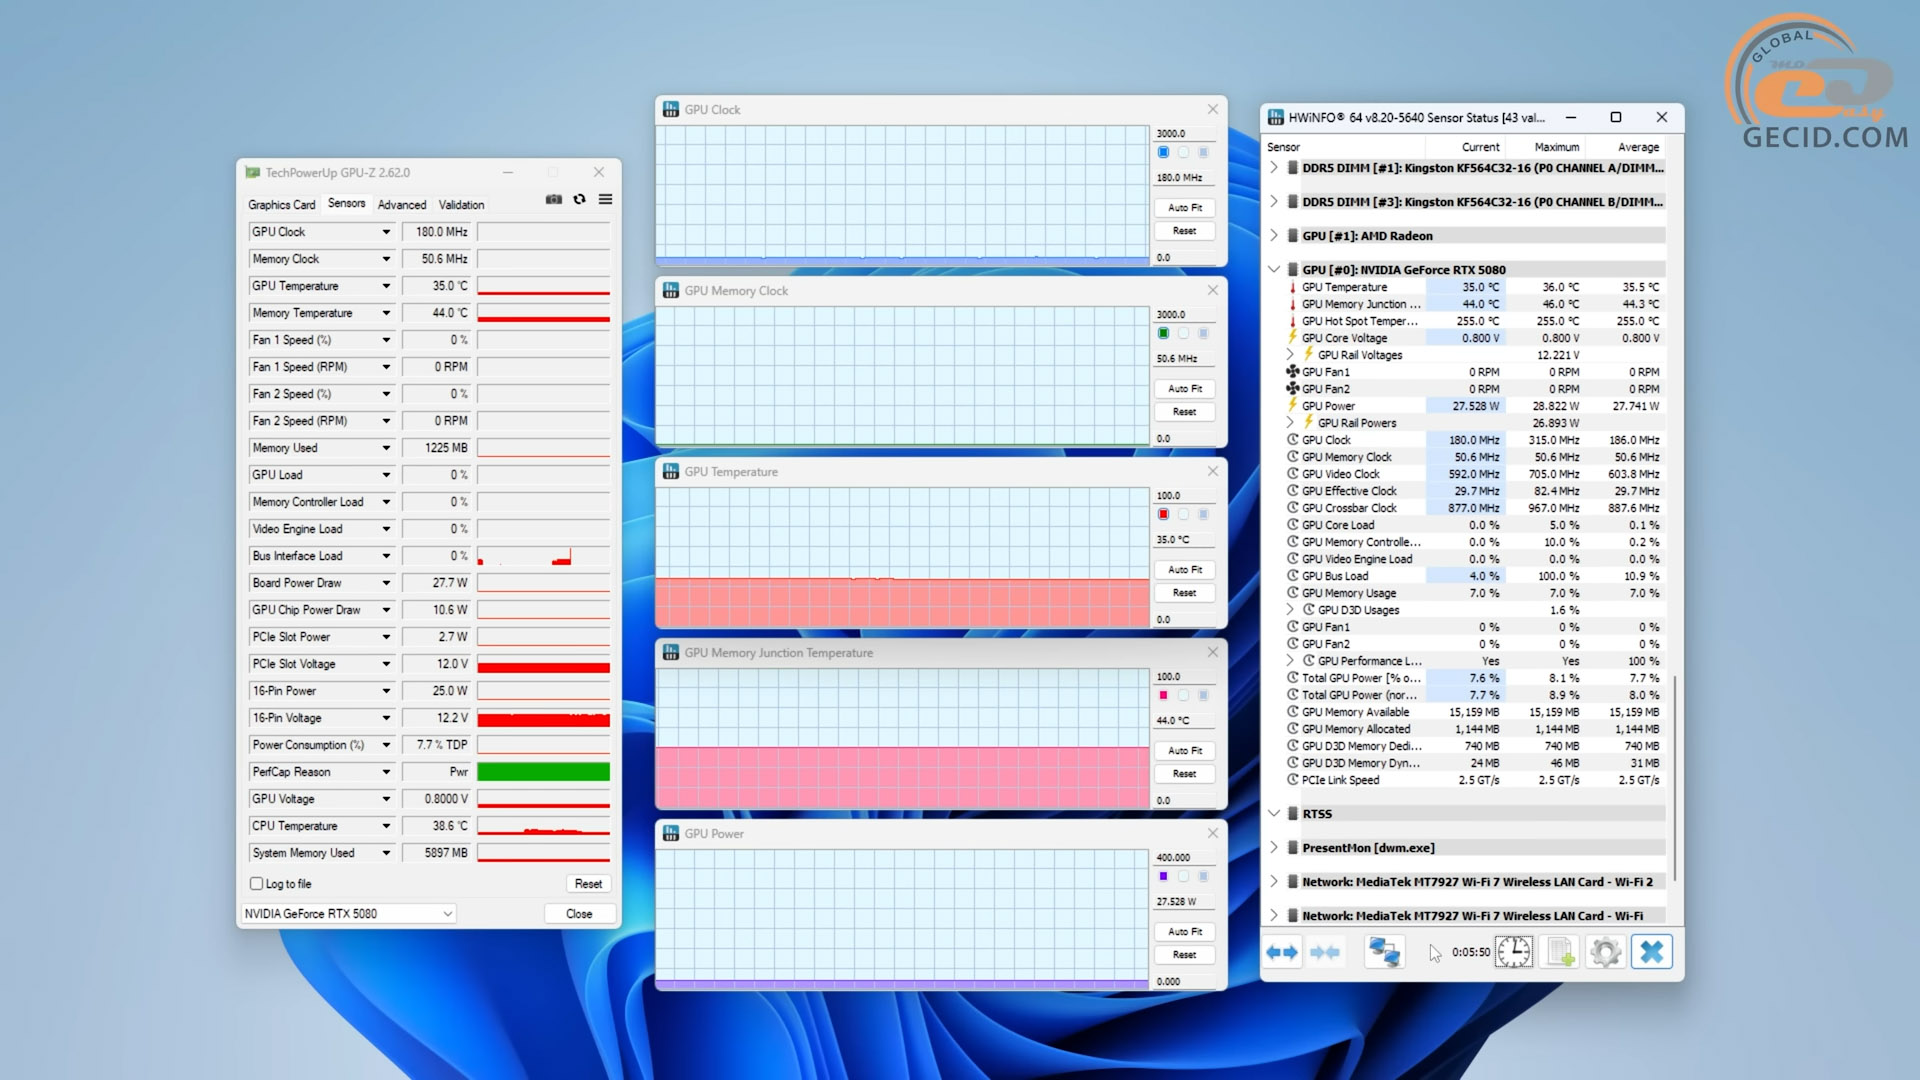
Task: Expand the GPU Rail Voltages row
Action: (1290, 355)
